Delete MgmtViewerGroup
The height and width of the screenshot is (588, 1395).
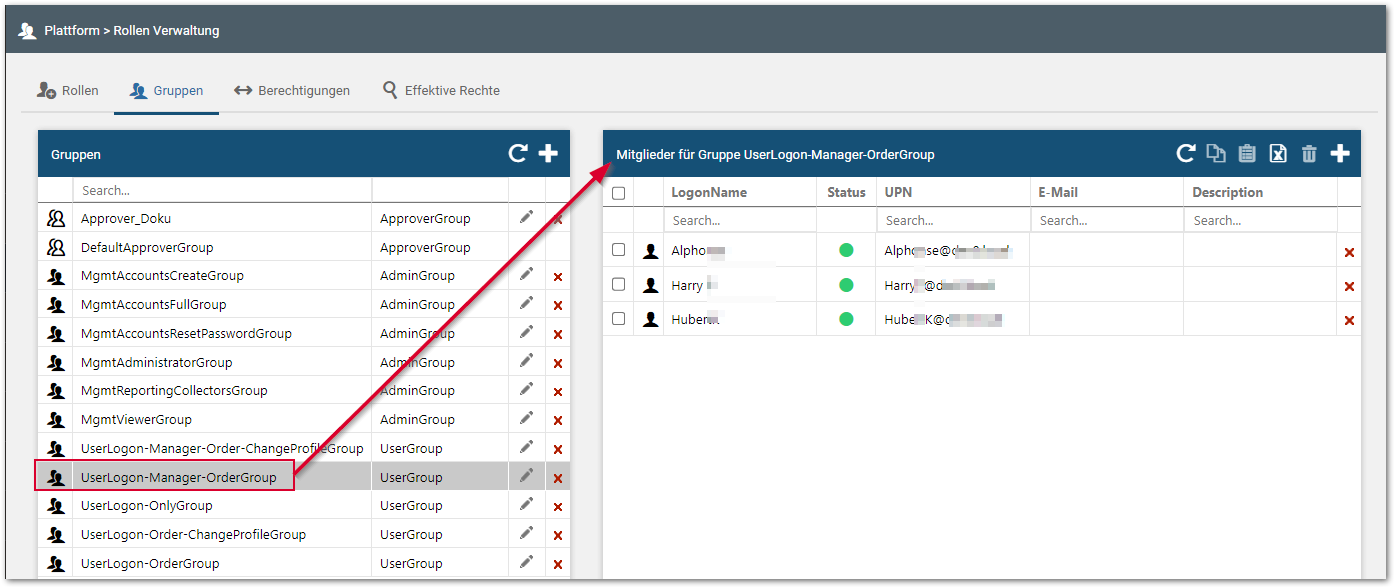click(x=558, y=421)
